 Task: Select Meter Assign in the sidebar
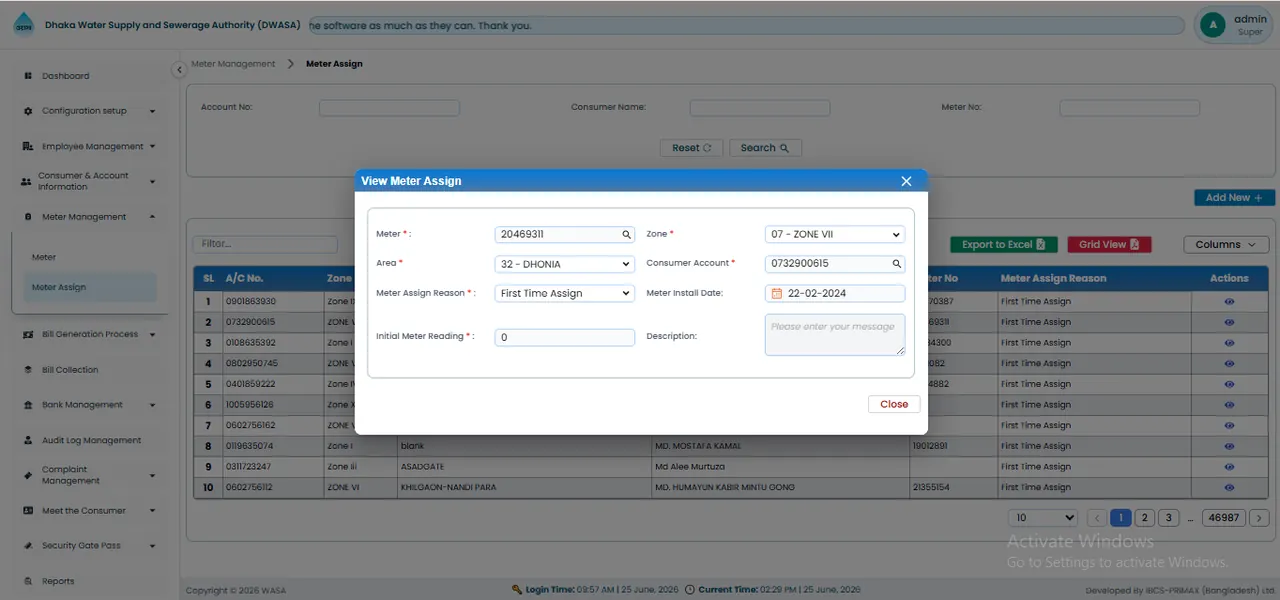[90, 288]
